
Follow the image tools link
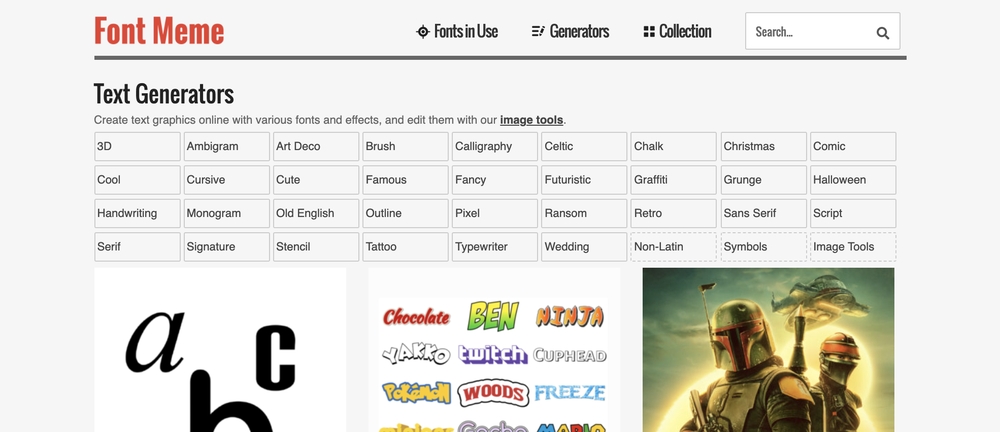pos(531,120)
